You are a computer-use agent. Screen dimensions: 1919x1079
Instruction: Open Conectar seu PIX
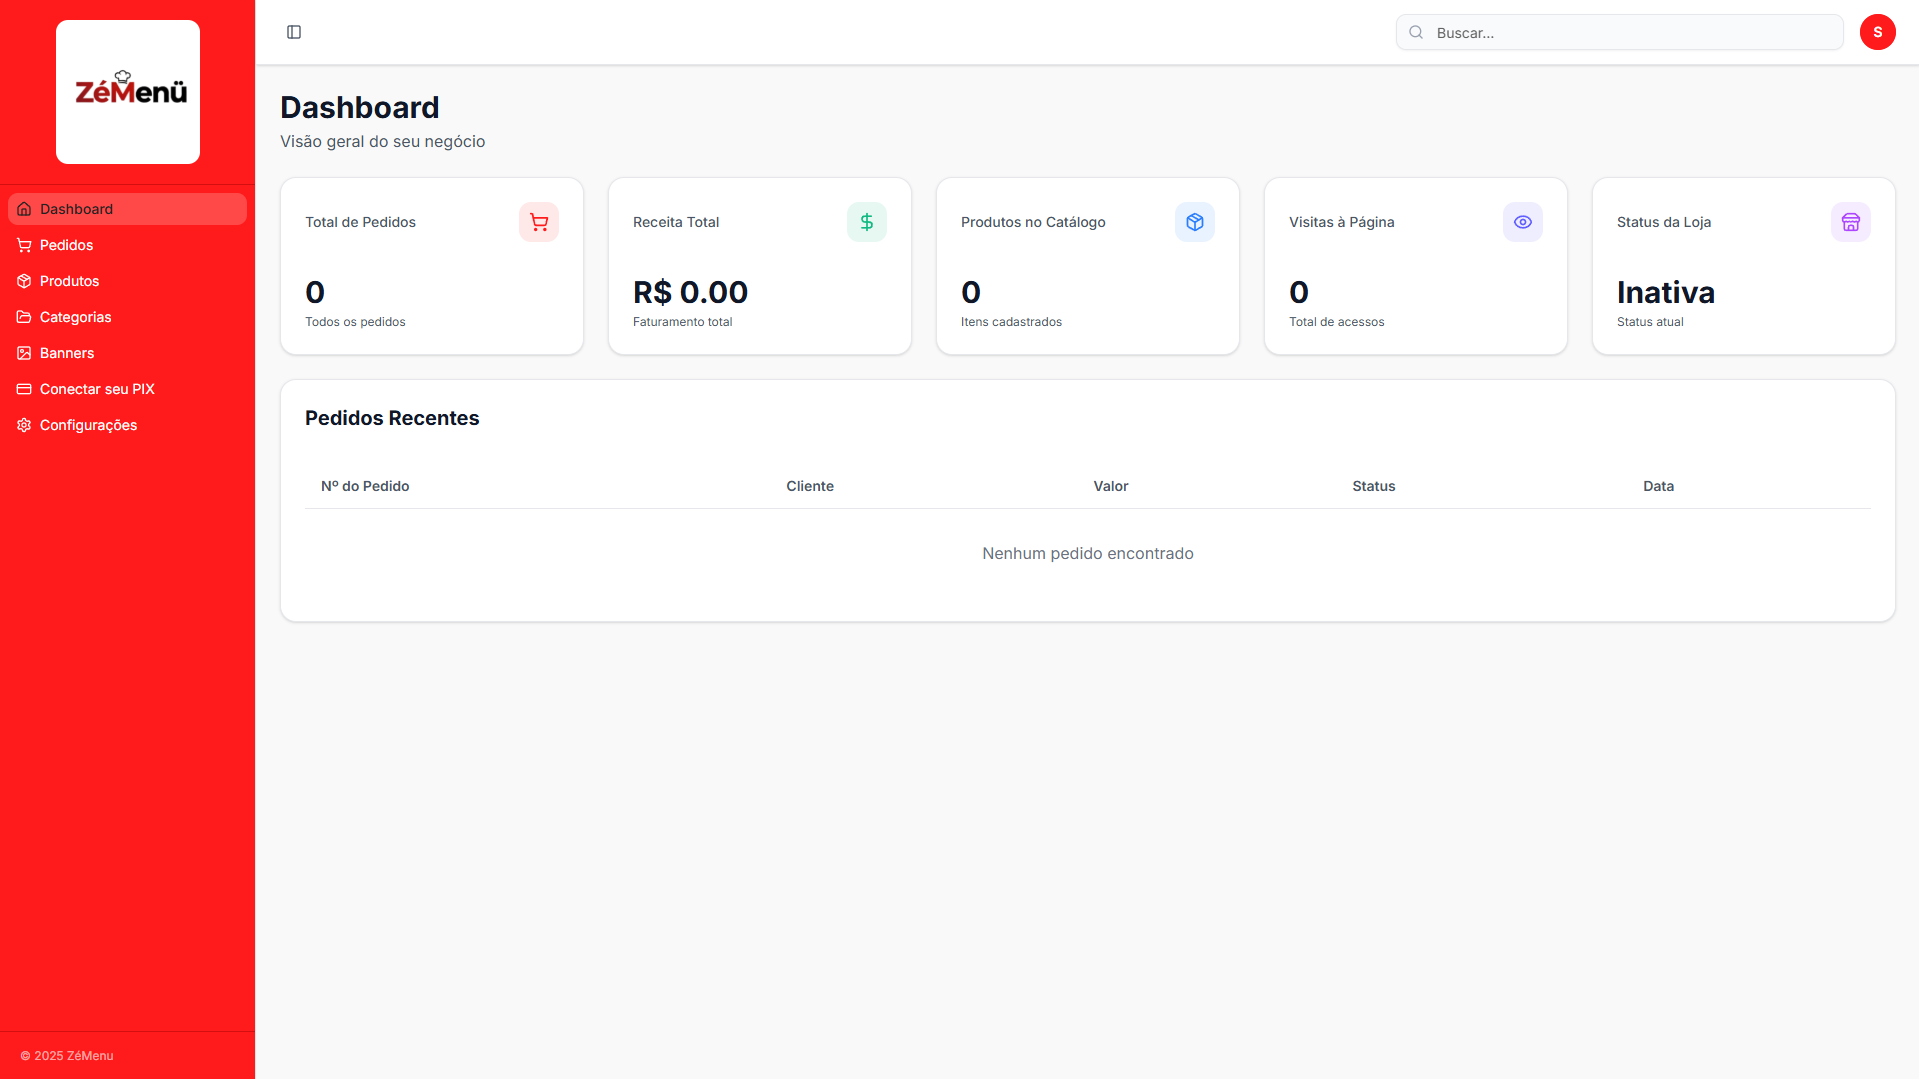coord(97,389)
